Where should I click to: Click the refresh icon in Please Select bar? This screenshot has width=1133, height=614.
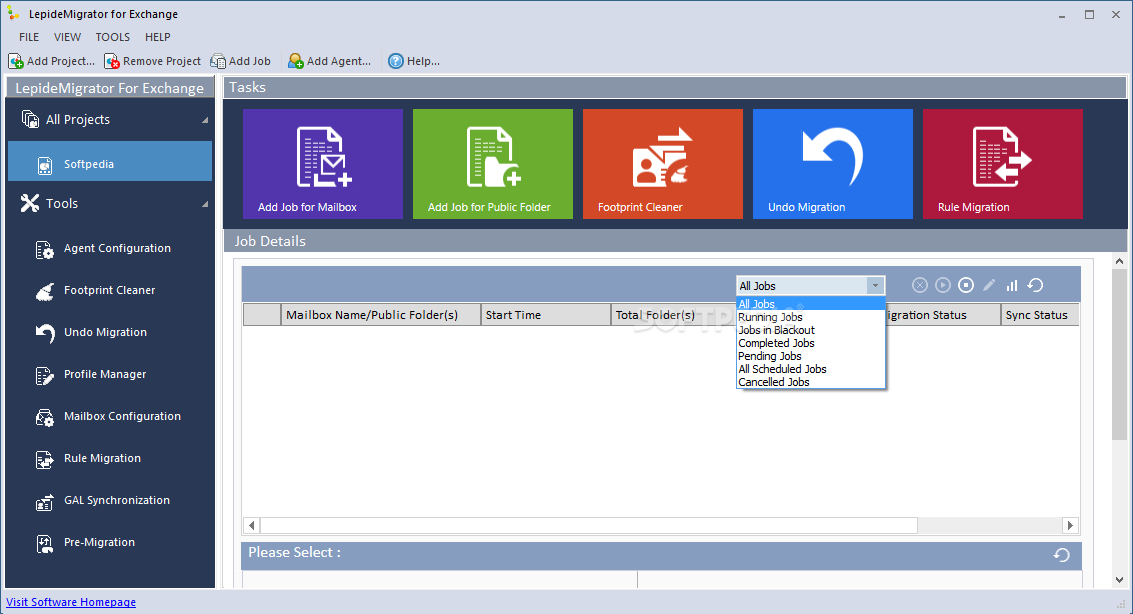click(1061, 555)
